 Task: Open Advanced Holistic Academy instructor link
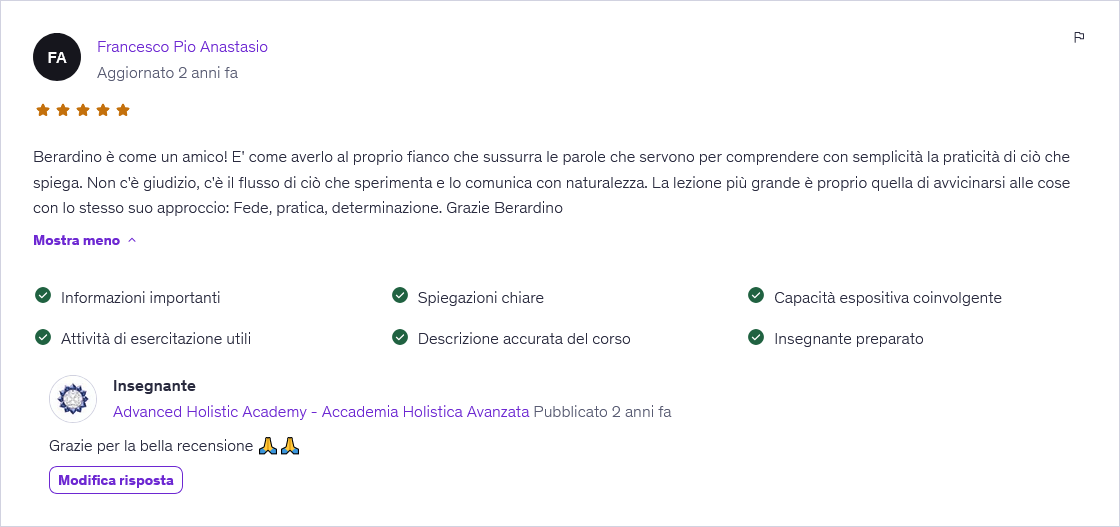(x=321, y=411)
